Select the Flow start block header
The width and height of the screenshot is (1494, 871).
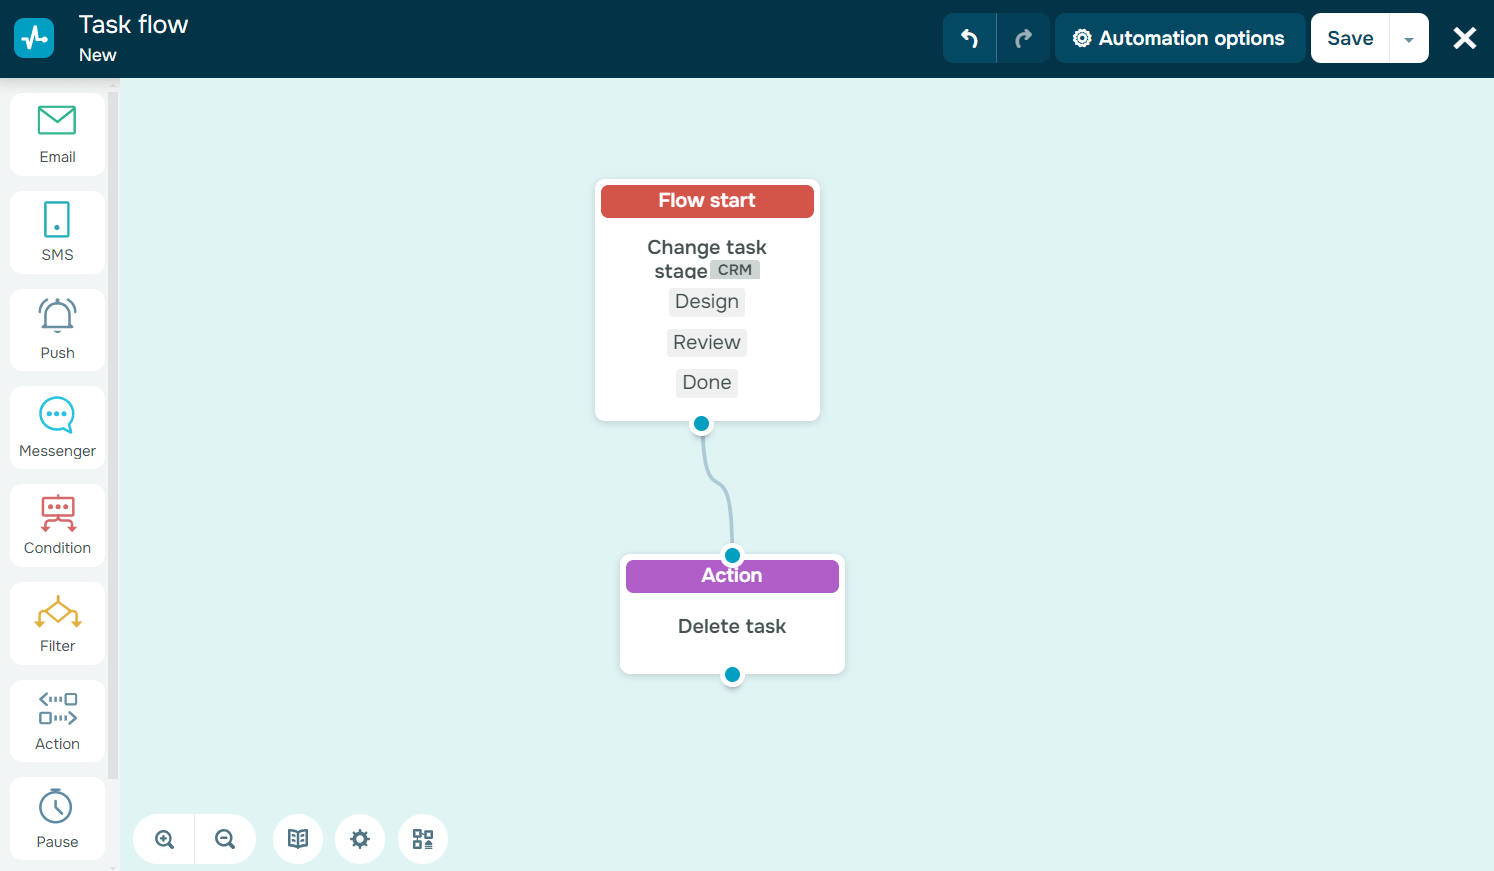707,201
